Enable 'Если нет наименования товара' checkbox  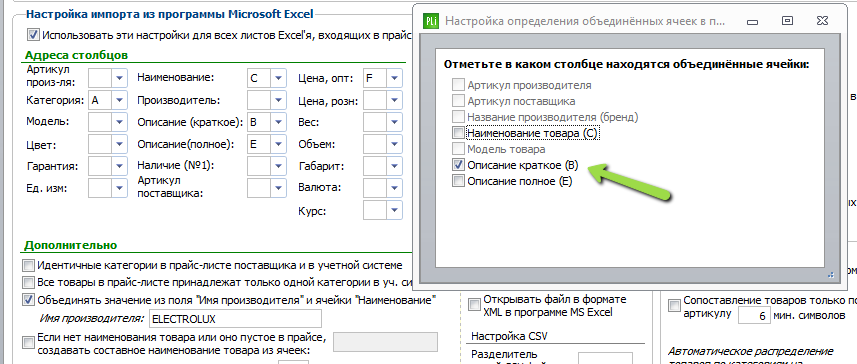28,343
